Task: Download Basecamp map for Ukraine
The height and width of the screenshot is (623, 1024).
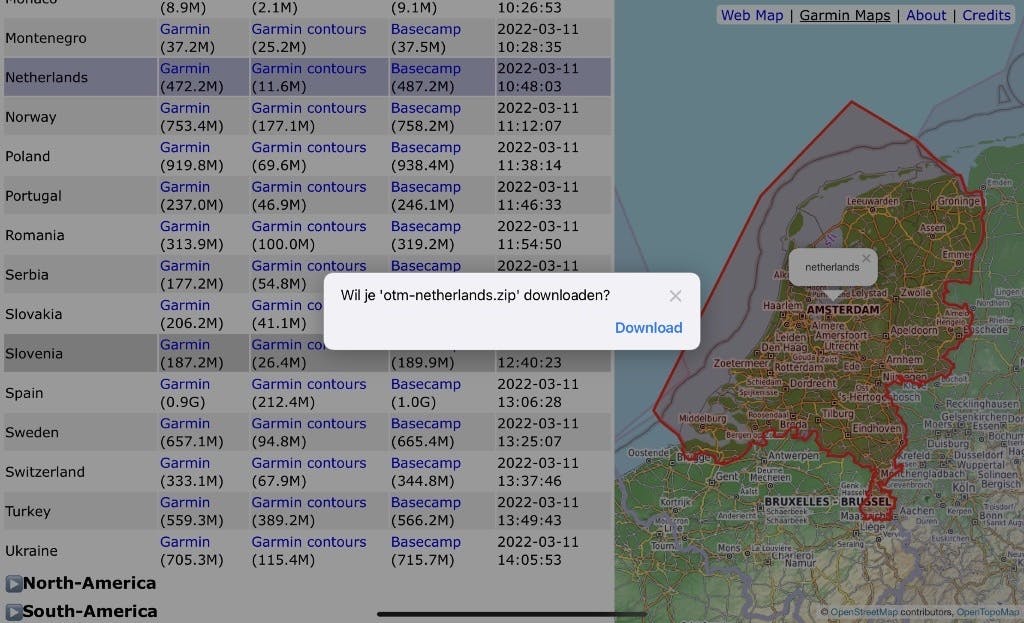Action: 426,542
